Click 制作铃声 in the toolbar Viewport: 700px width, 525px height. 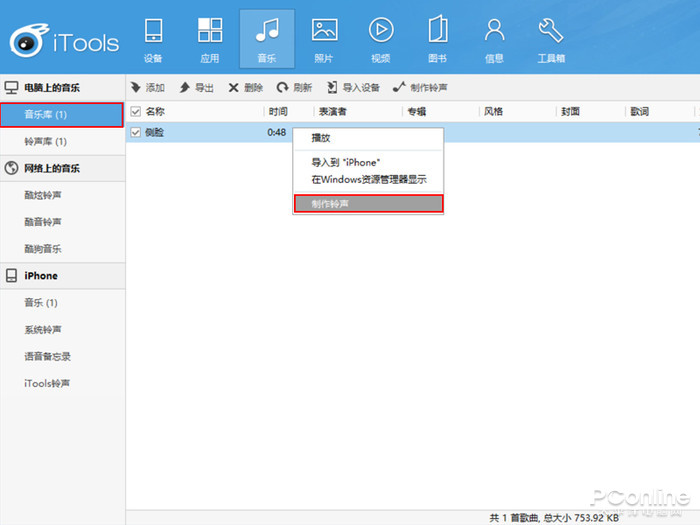pos(420,88)
